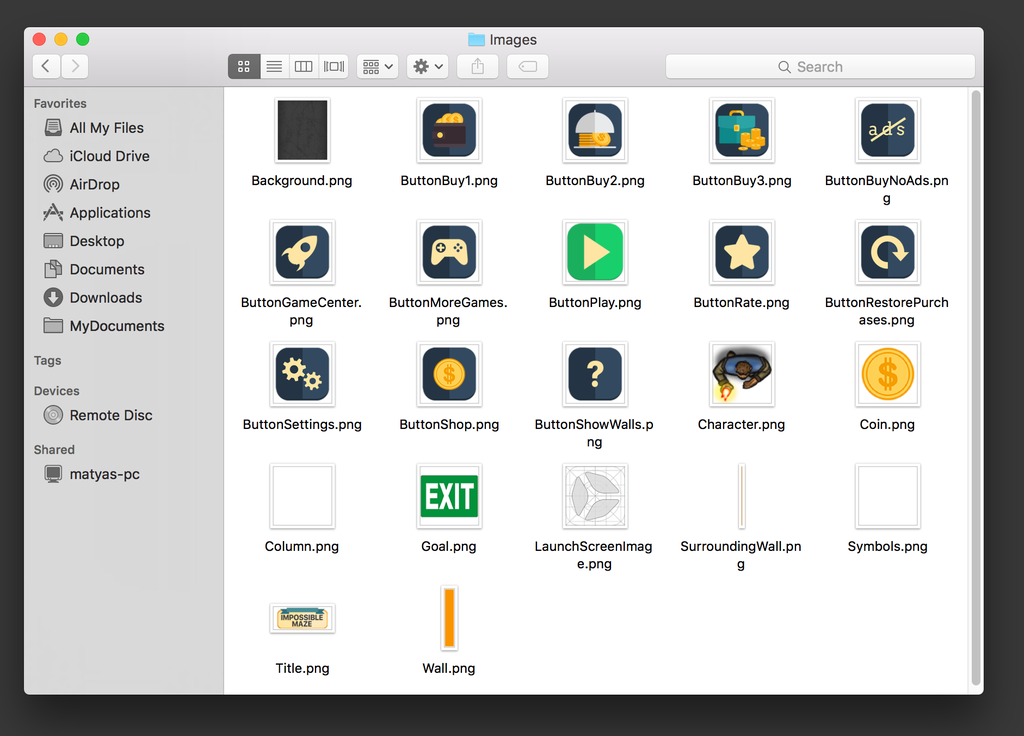Click the Character.png file name
Image resolution: width=1024 pixels, height=736 pixels.
[x=742, y=424]
